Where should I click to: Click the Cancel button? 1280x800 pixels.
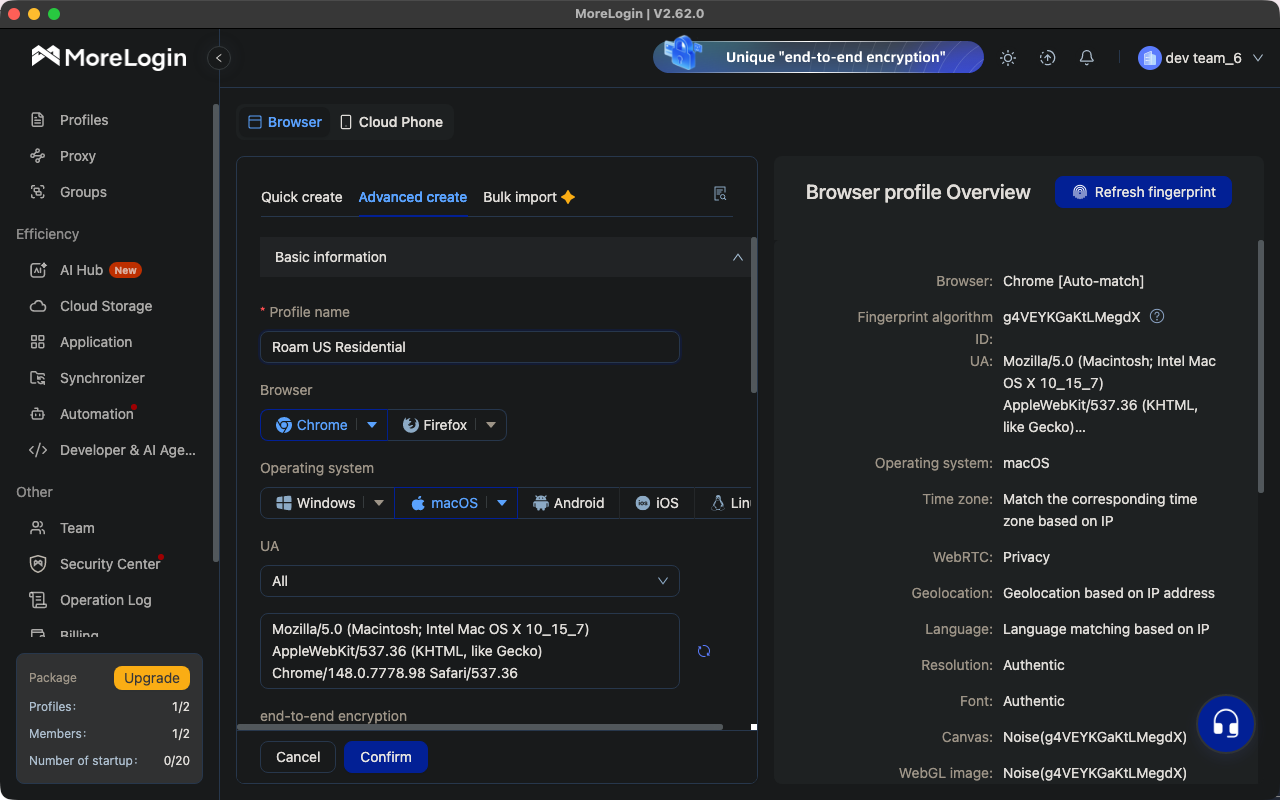[x=298, y=757]
